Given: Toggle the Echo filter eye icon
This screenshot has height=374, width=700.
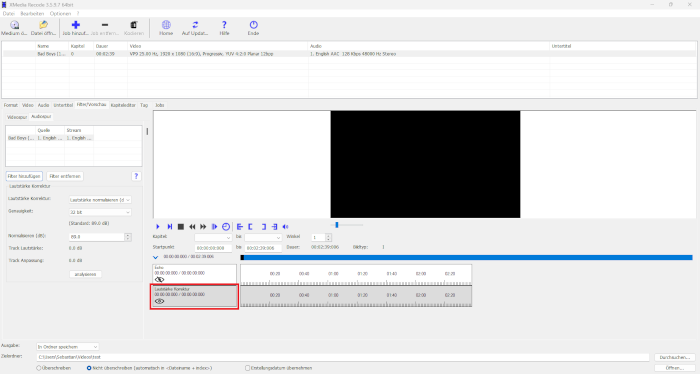Looking at the screenshot, I should tap(159, 280).
